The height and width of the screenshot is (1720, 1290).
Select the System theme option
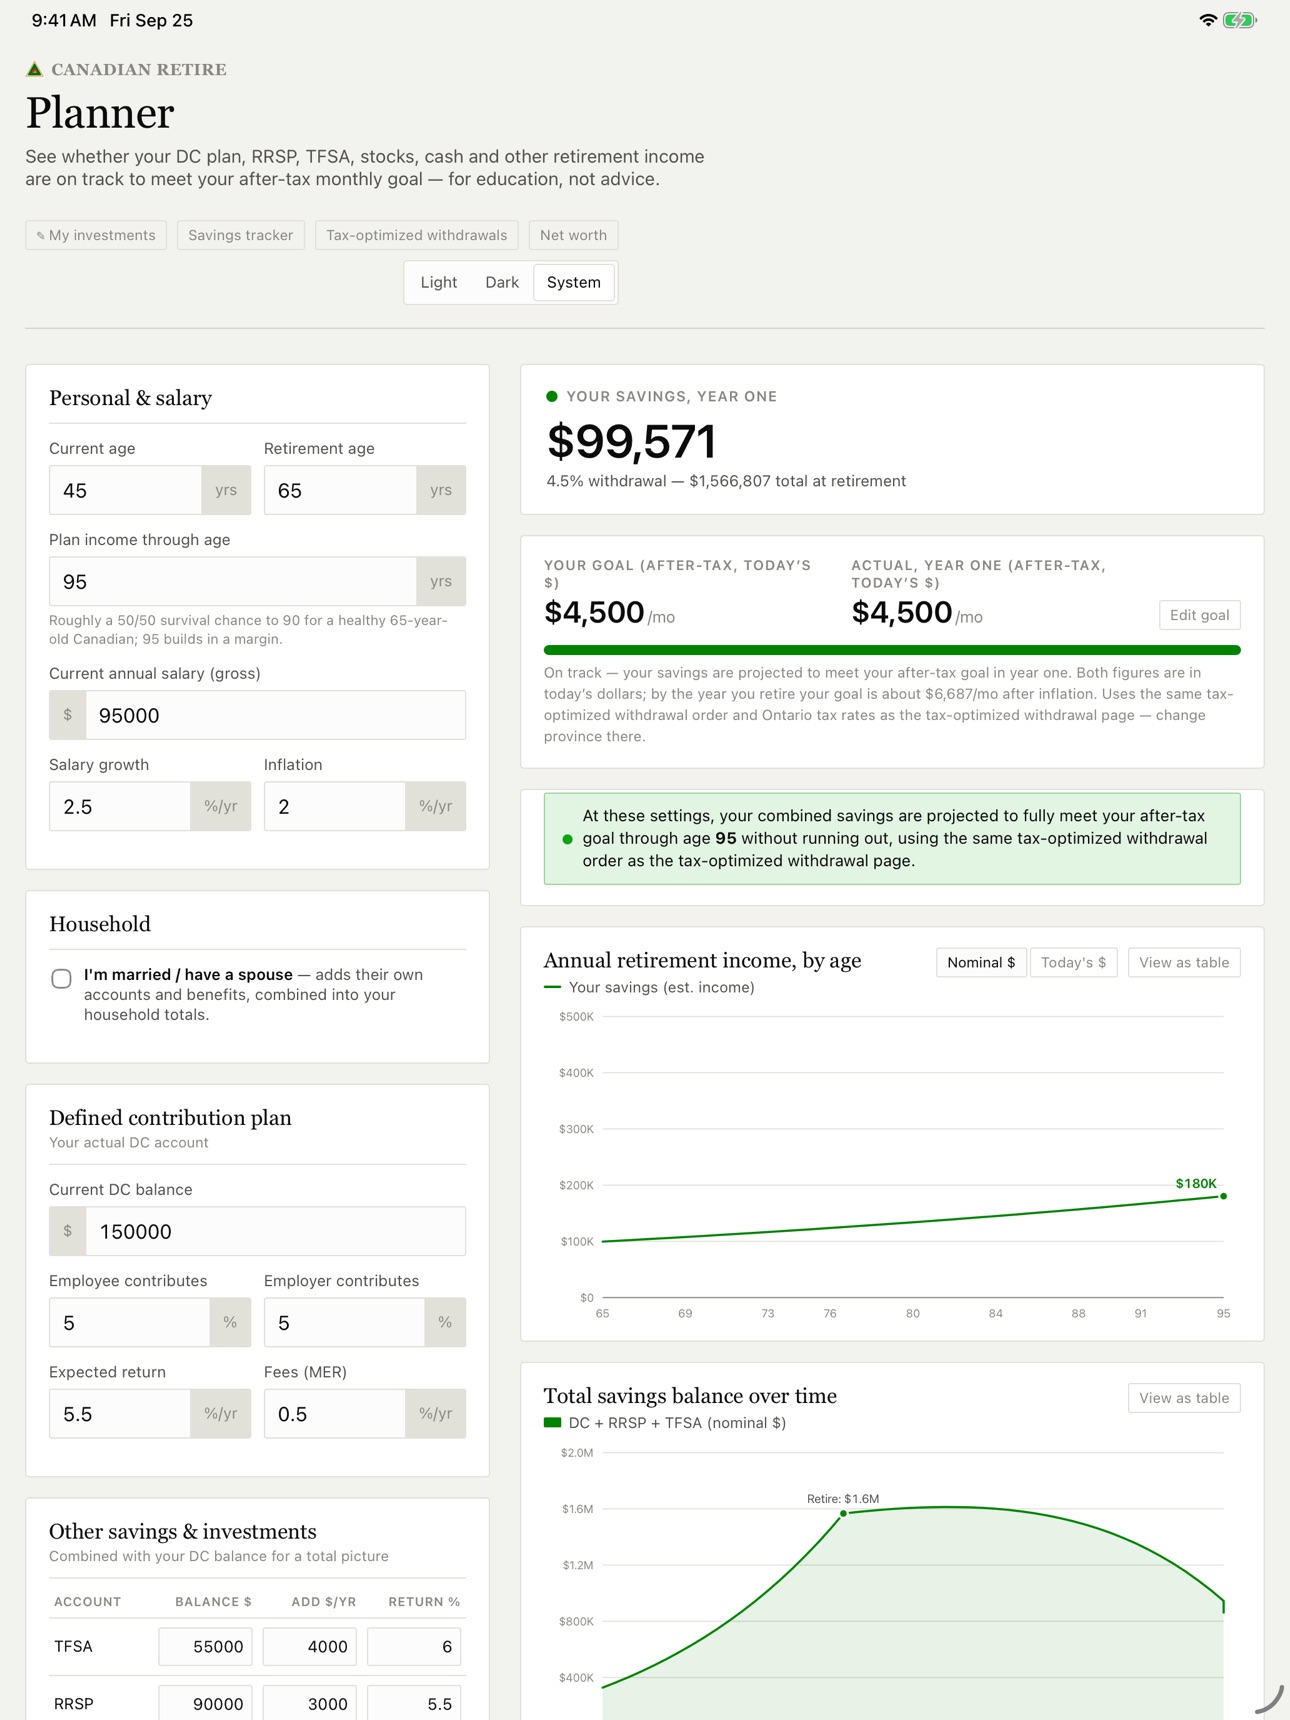(574, 282)
